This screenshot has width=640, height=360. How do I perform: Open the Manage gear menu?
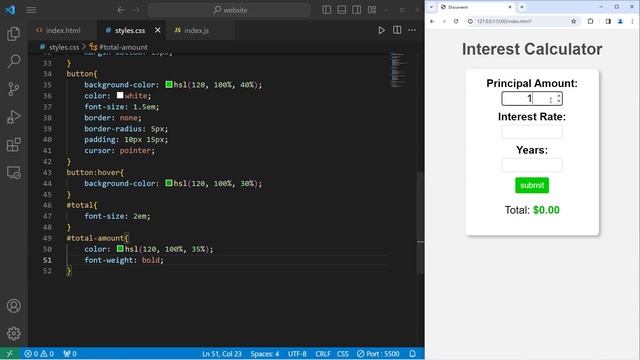[x=13, y=333]
